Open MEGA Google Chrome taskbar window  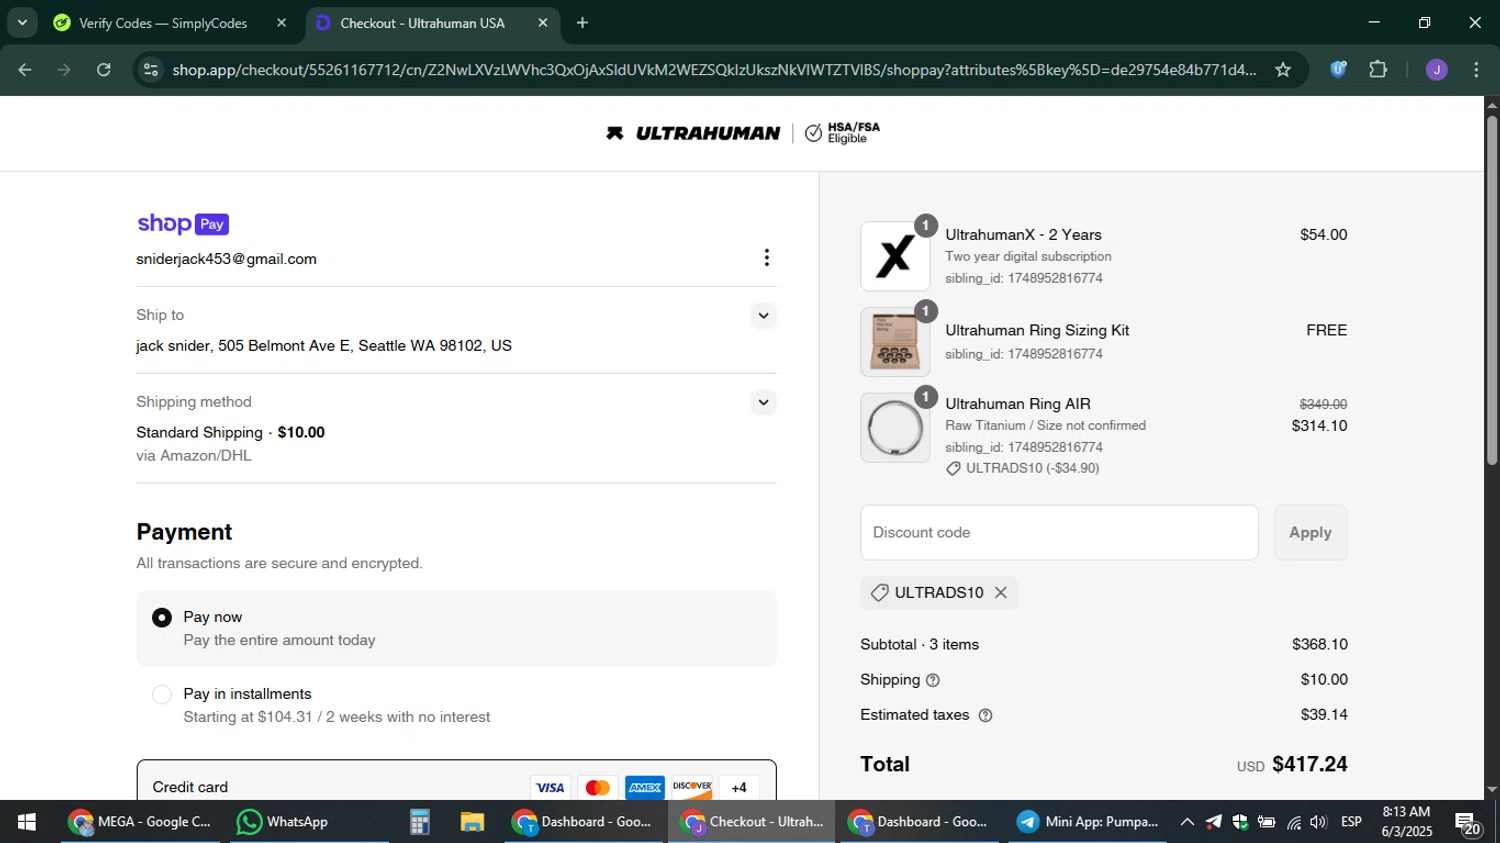[x=140, y=822]
